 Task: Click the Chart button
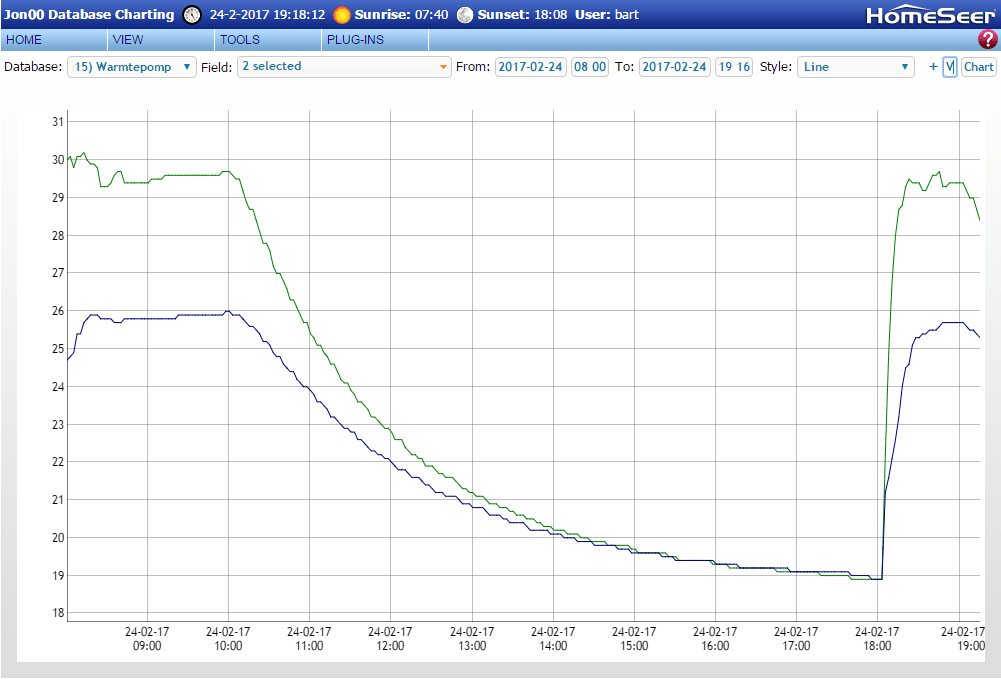(x=979, y=67)
